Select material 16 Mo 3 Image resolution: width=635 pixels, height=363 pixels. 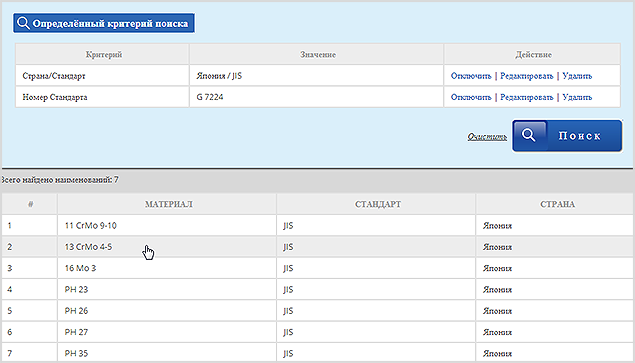pyautogui.click(x=80, y=268)
